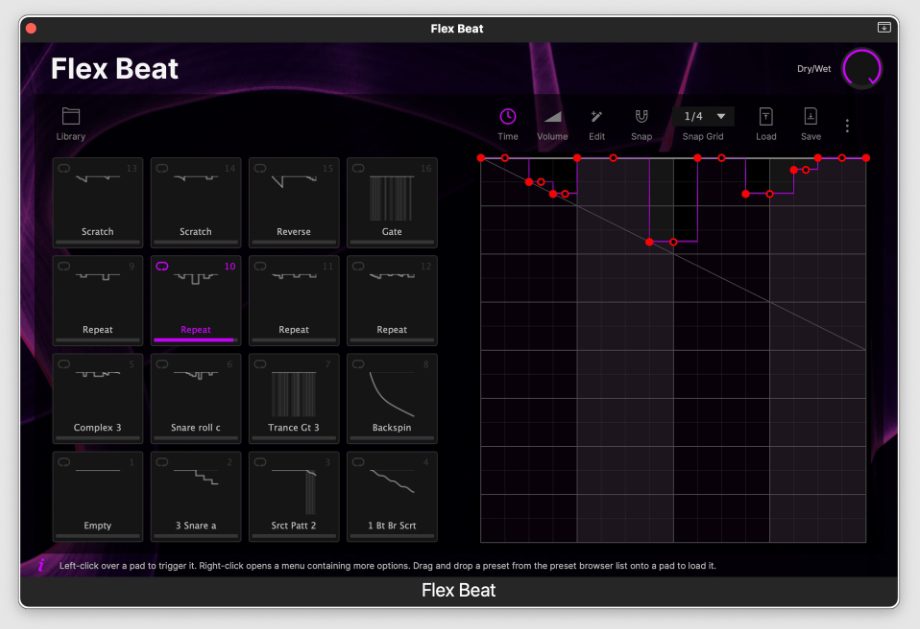This screenshot has height=629, width=920.
Task: Adjust the Dry/Wet knob
Action: [x=861, y=69]
